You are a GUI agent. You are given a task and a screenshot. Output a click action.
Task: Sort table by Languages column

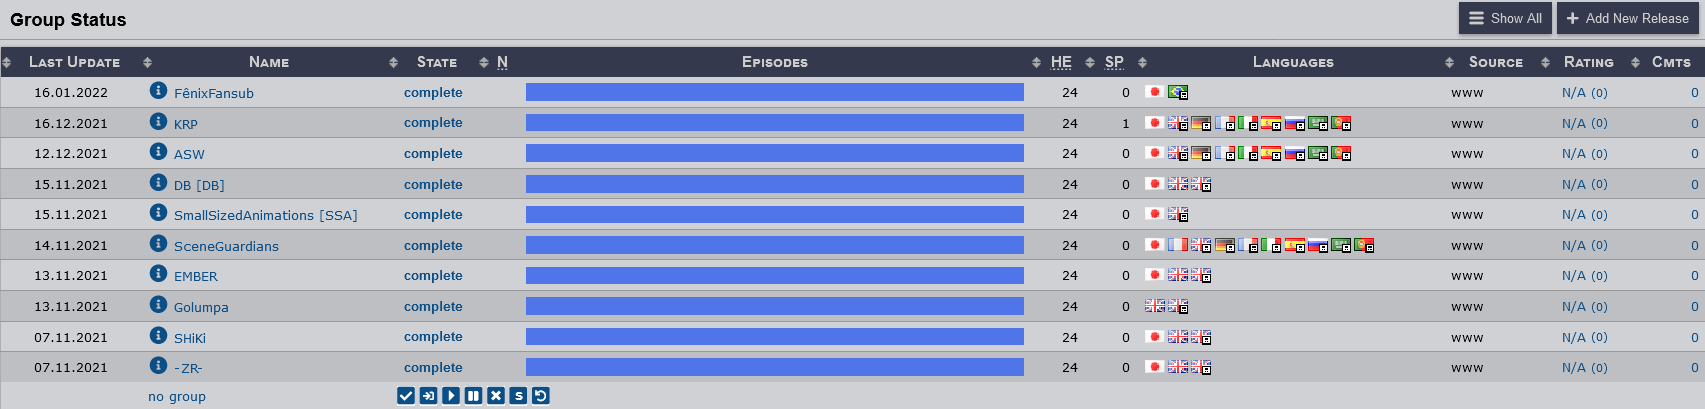[x=1293, y=62]
